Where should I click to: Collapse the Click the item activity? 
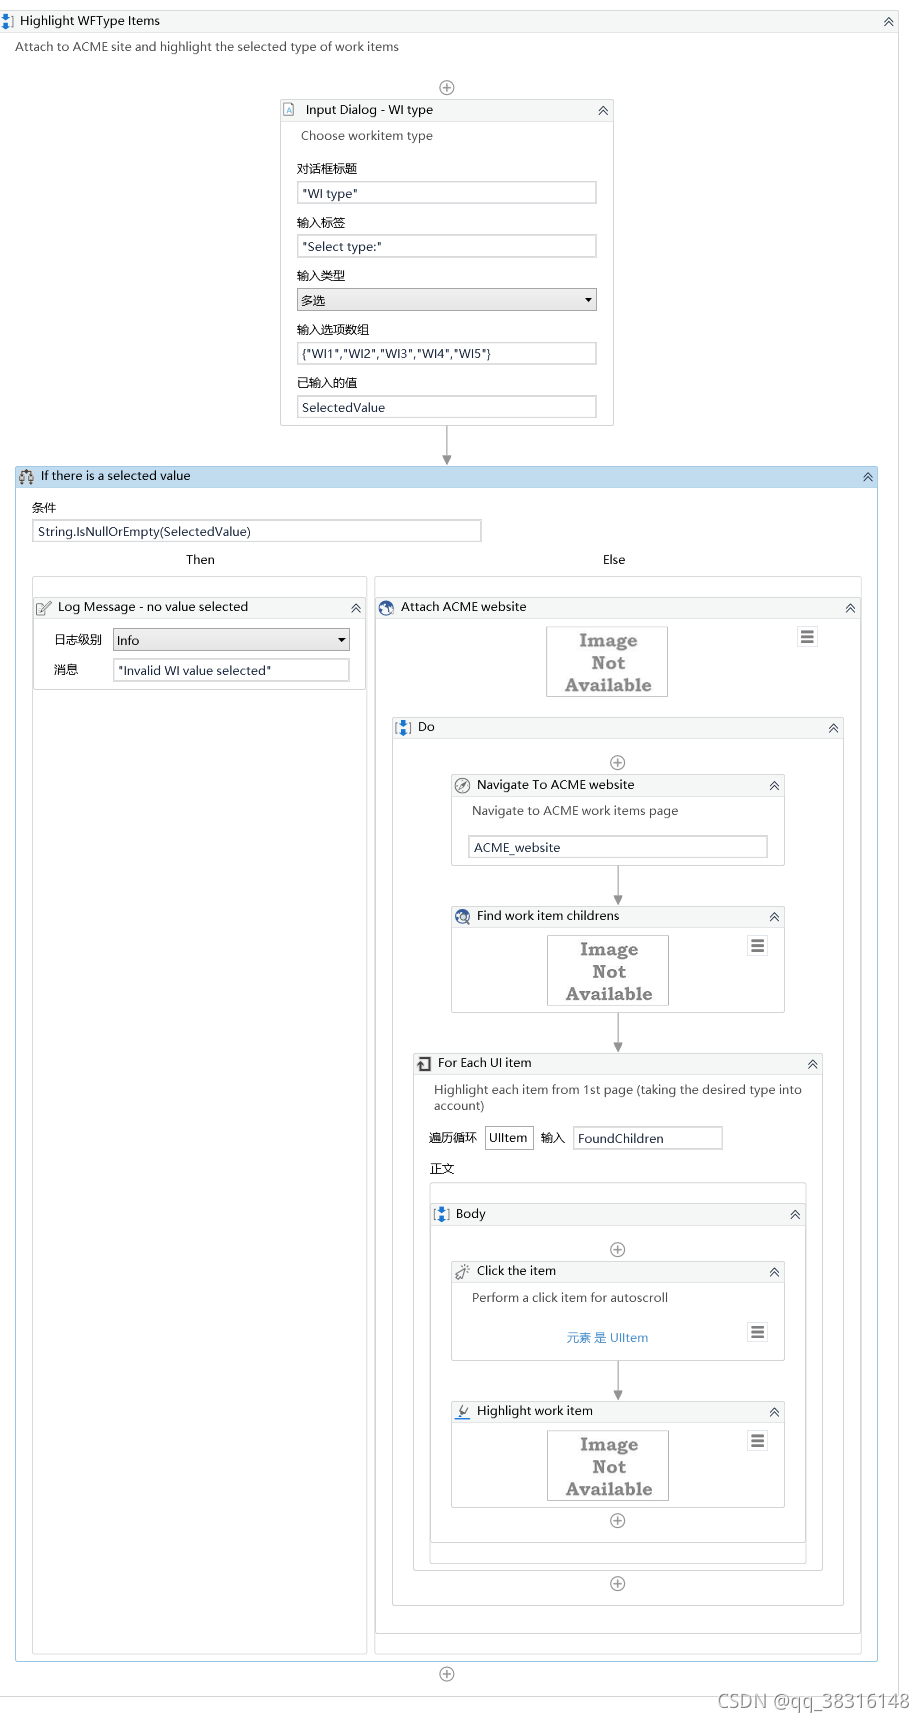point(774,1273)
